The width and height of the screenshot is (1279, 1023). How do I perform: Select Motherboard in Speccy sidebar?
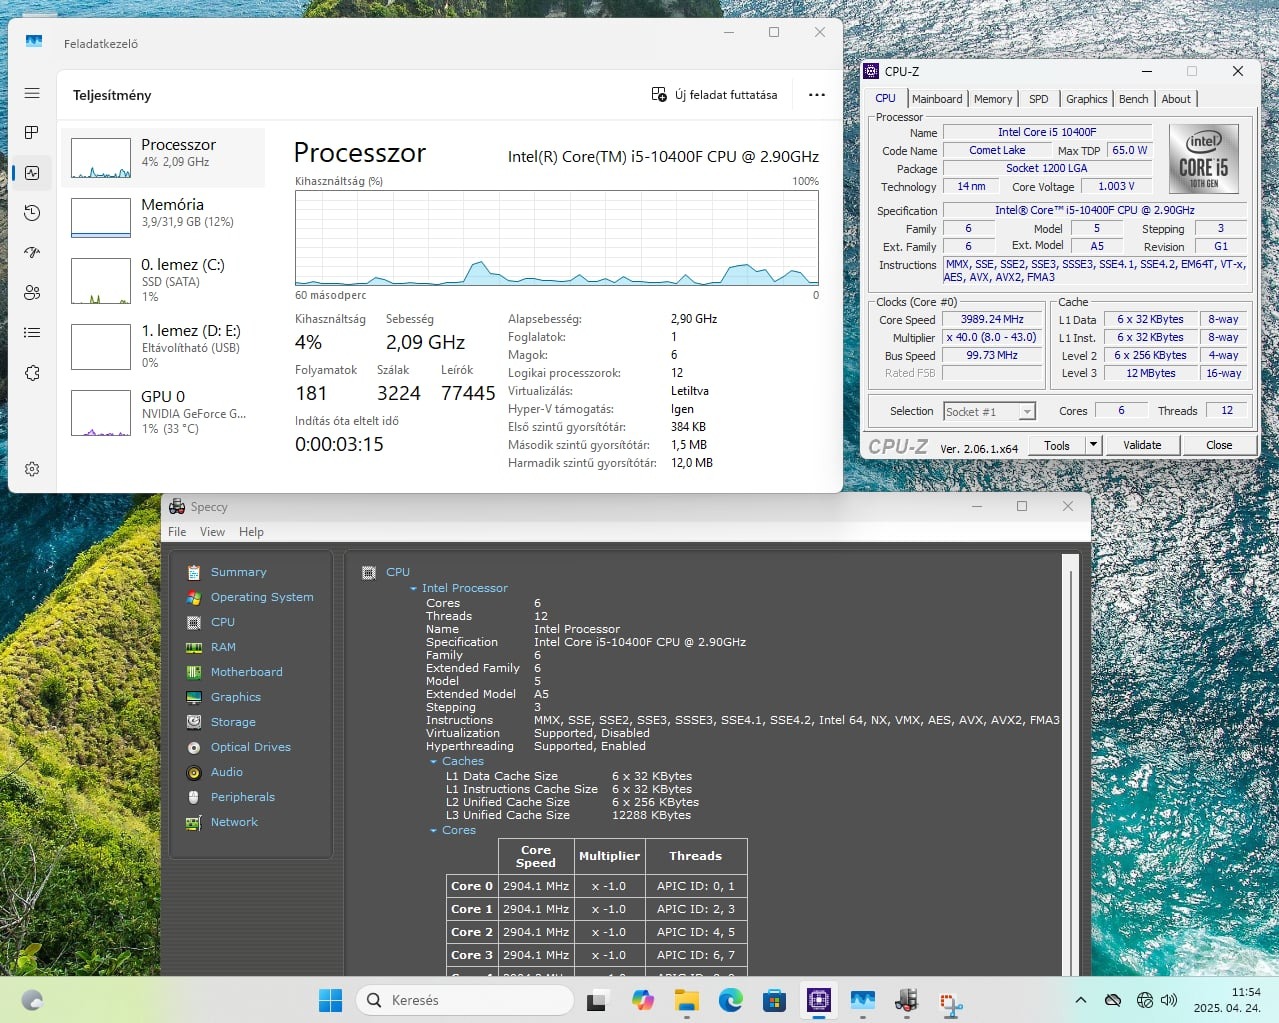click(246, 672)
